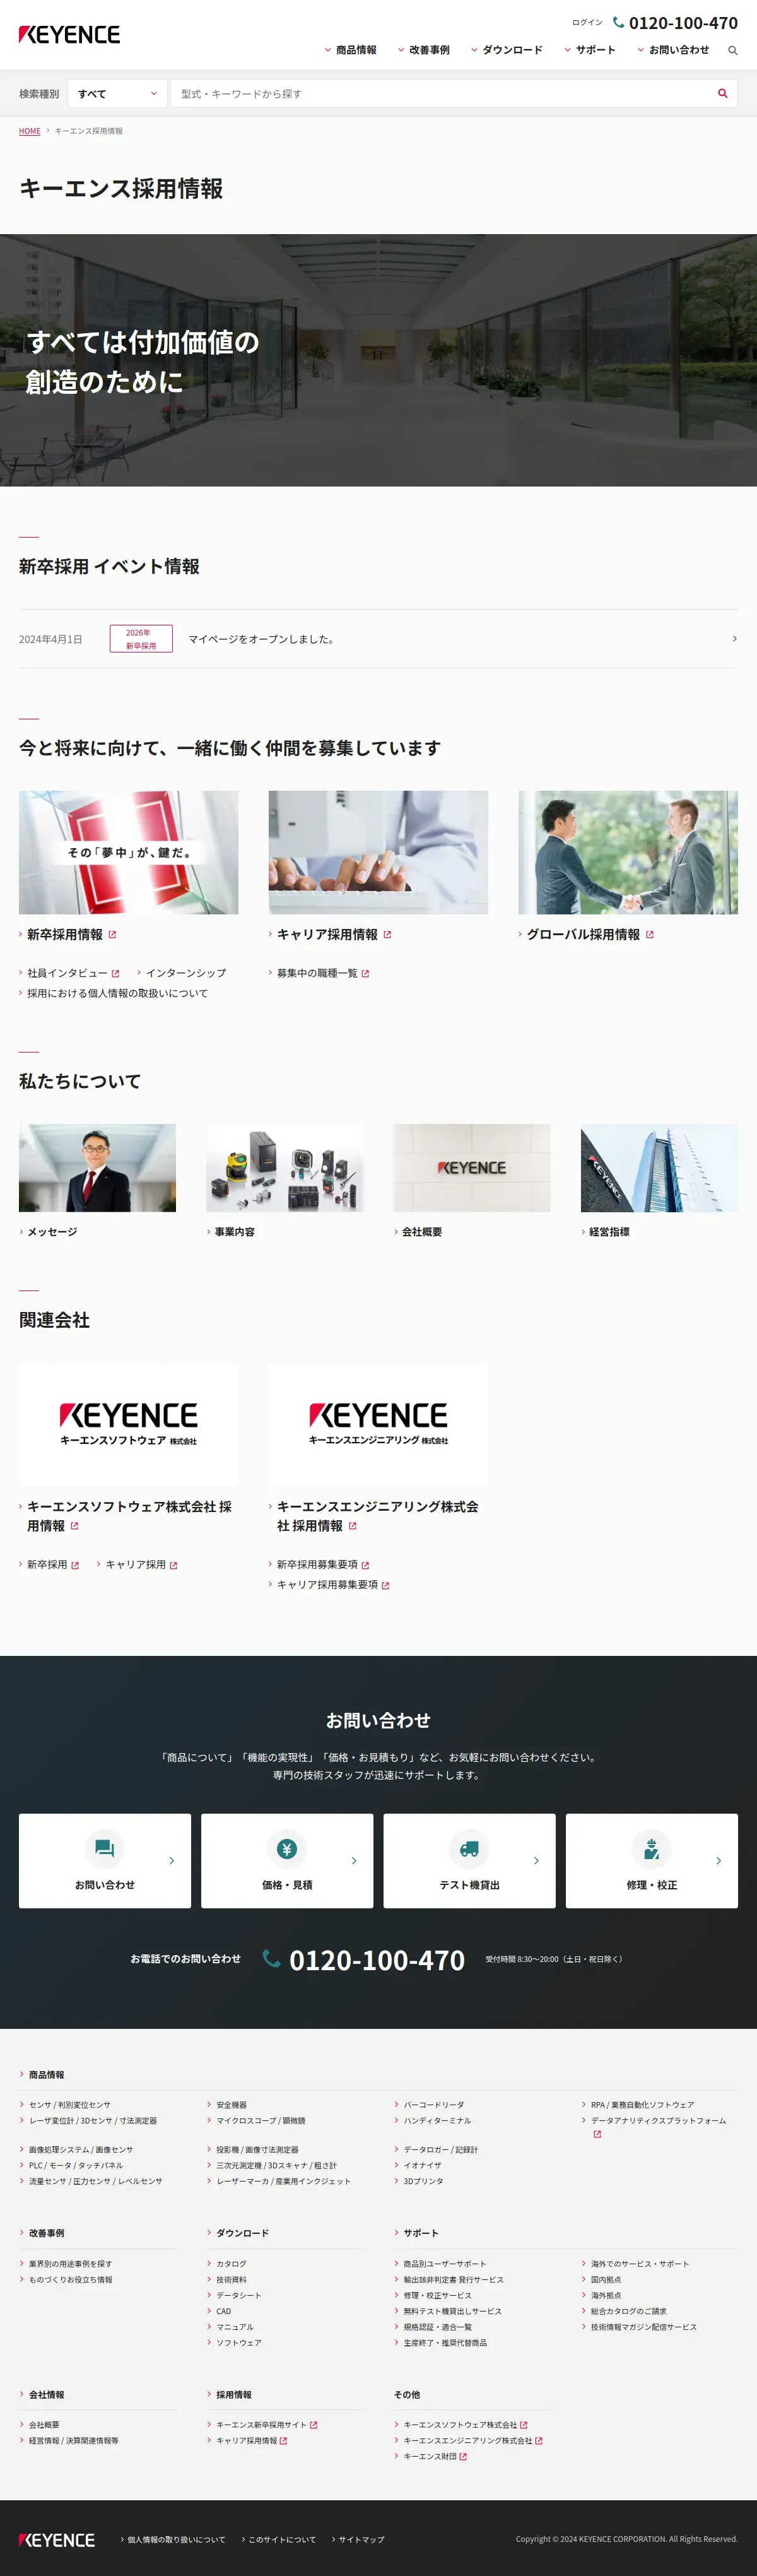Open the すべて search category dropdown
This screenshot has width=757, height=2576.
coord(117,94)
